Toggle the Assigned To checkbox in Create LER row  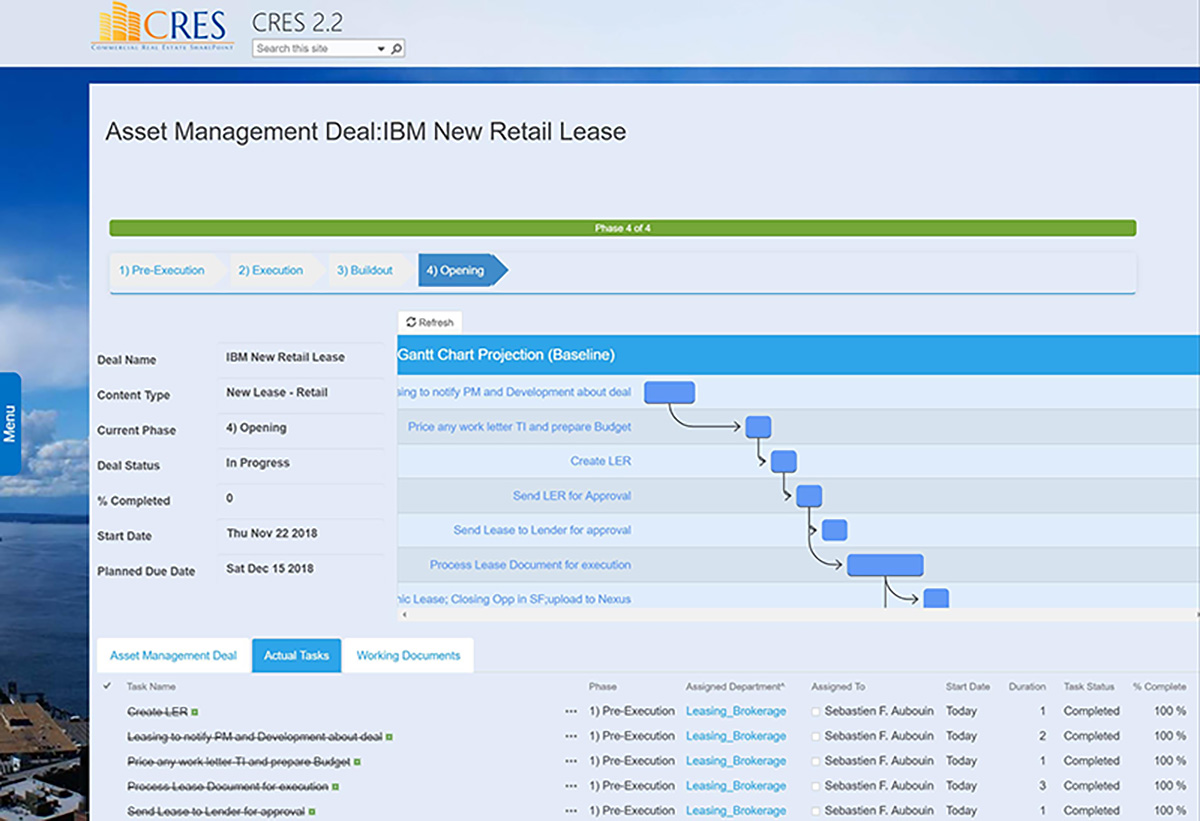[x=816, y=712]
